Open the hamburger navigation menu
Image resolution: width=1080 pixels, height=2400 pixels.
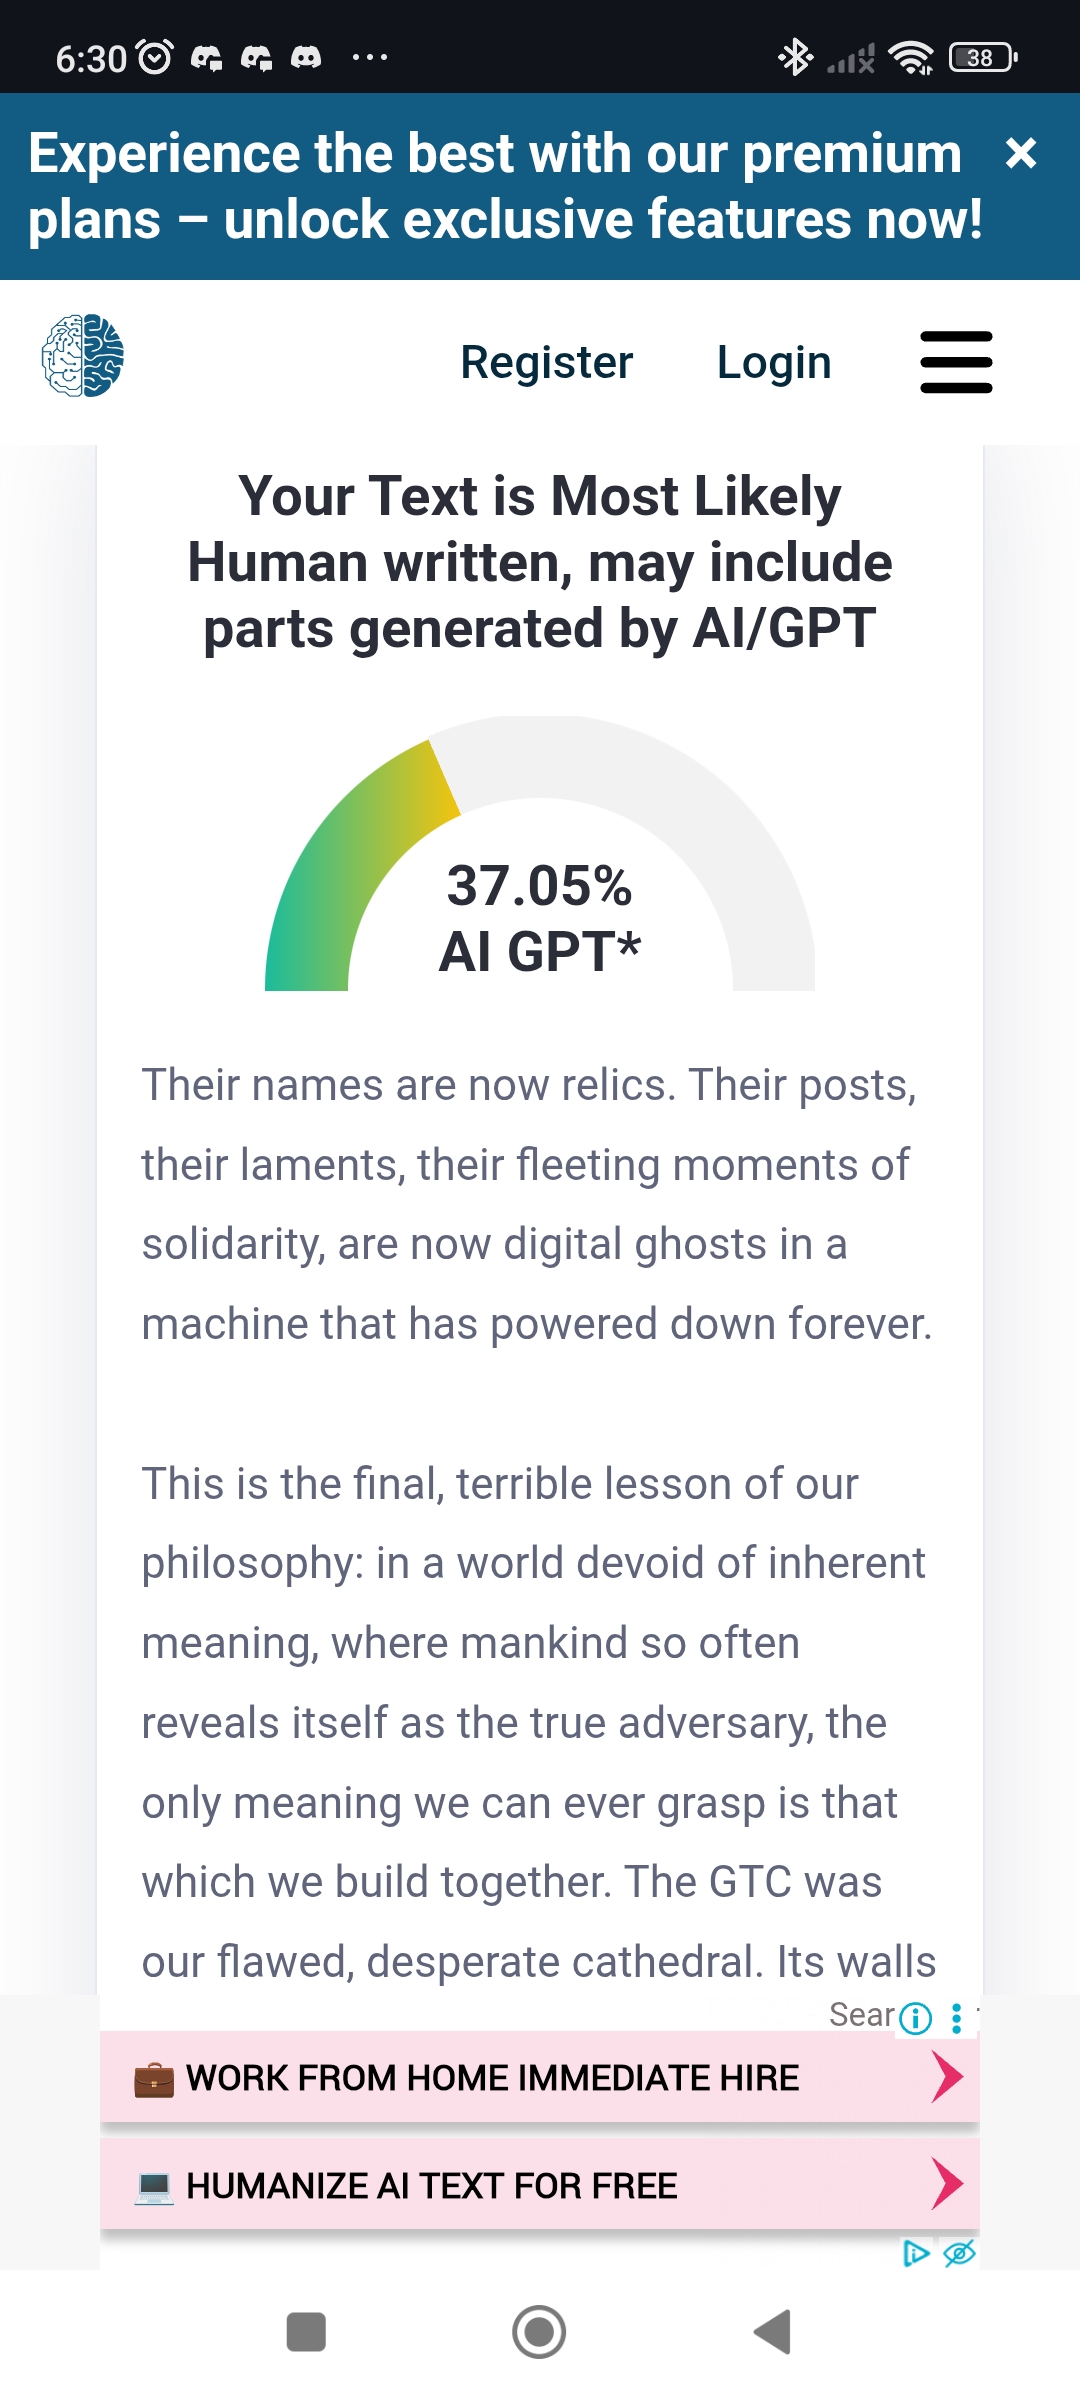click(956, 362)
